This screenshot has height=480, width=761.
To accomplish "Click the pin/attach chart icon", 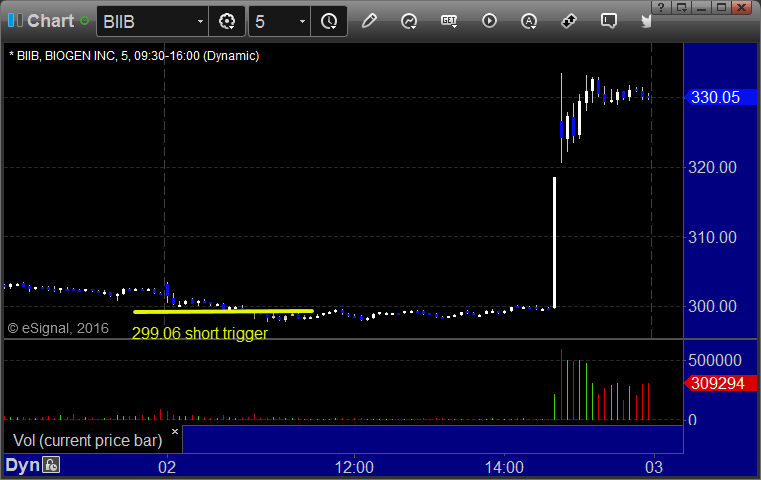I will point(569,21).
